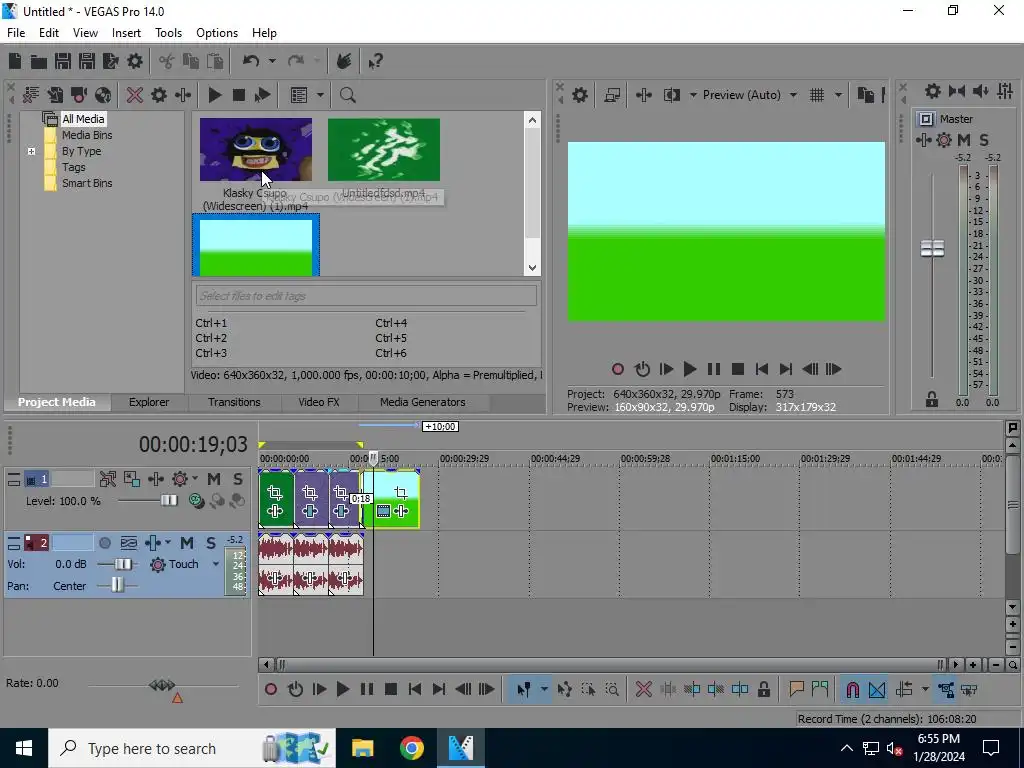
Task: Switch to the Video FX tab
Action: 319,402
